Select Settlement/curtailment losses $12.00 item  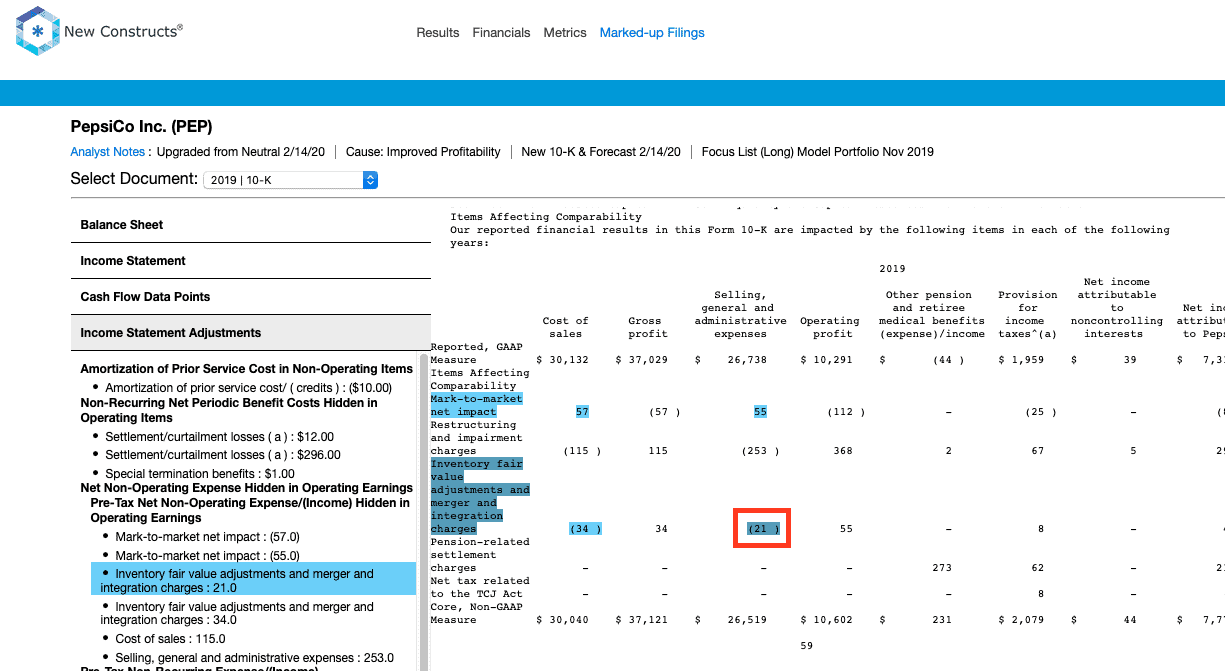click(219, 437)
